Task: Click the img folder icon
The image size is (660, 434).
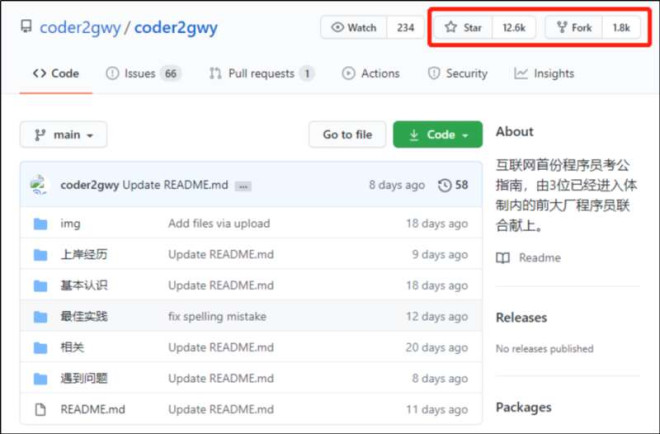Action: 40,224
